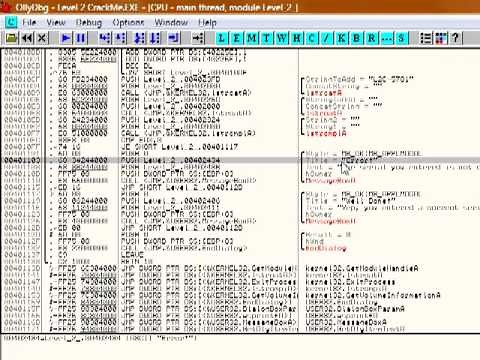This screenshot has height=360, width=480.
Task: Show the Memory map with M button
Action: click(251, 38)
